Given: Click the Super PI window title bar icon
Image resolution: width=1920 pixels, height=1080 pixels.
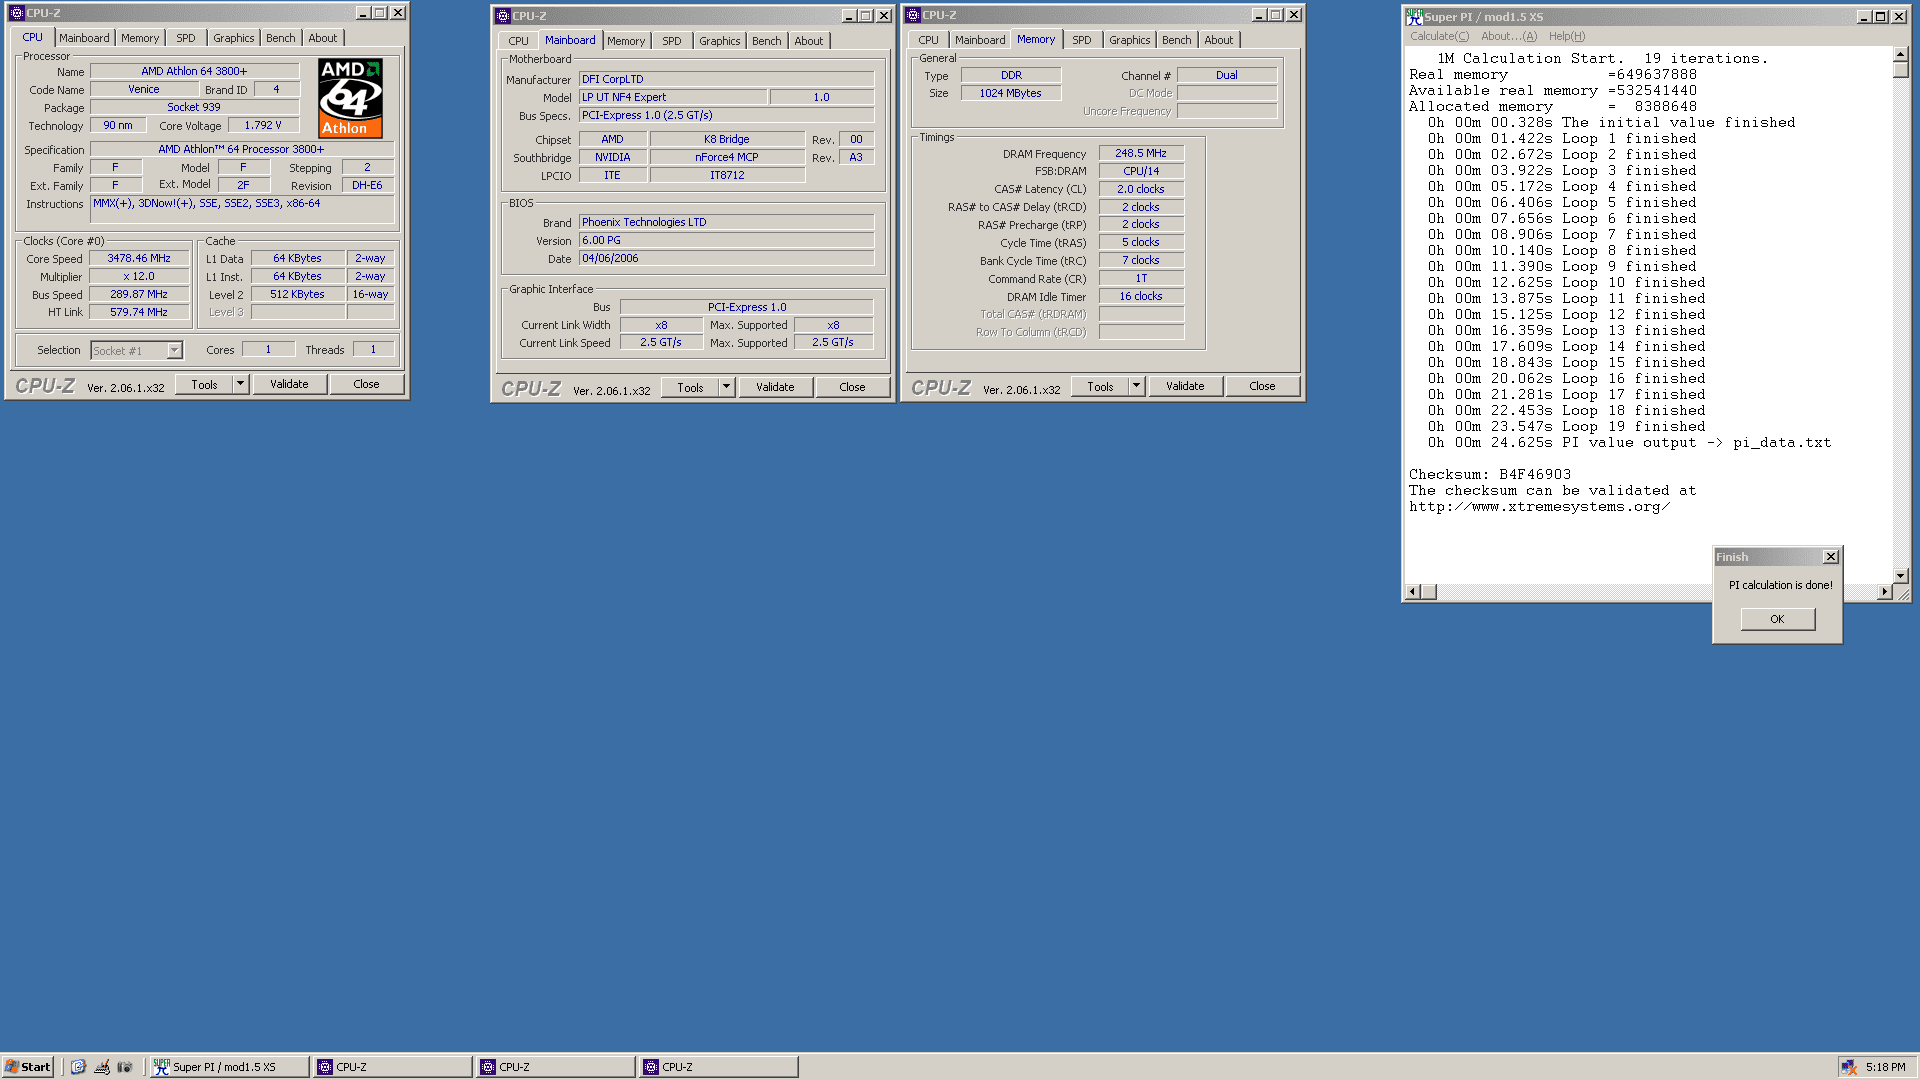Looking at the screenshot, I should [1414, 17].
